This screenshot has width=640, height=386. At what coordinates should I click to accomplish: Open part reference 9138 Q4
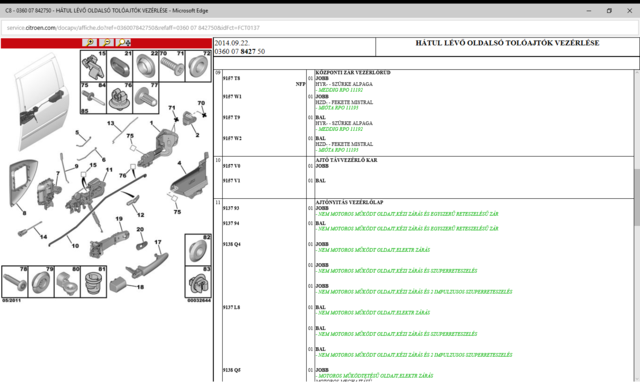pyautogui.click(x=231, y=244)
